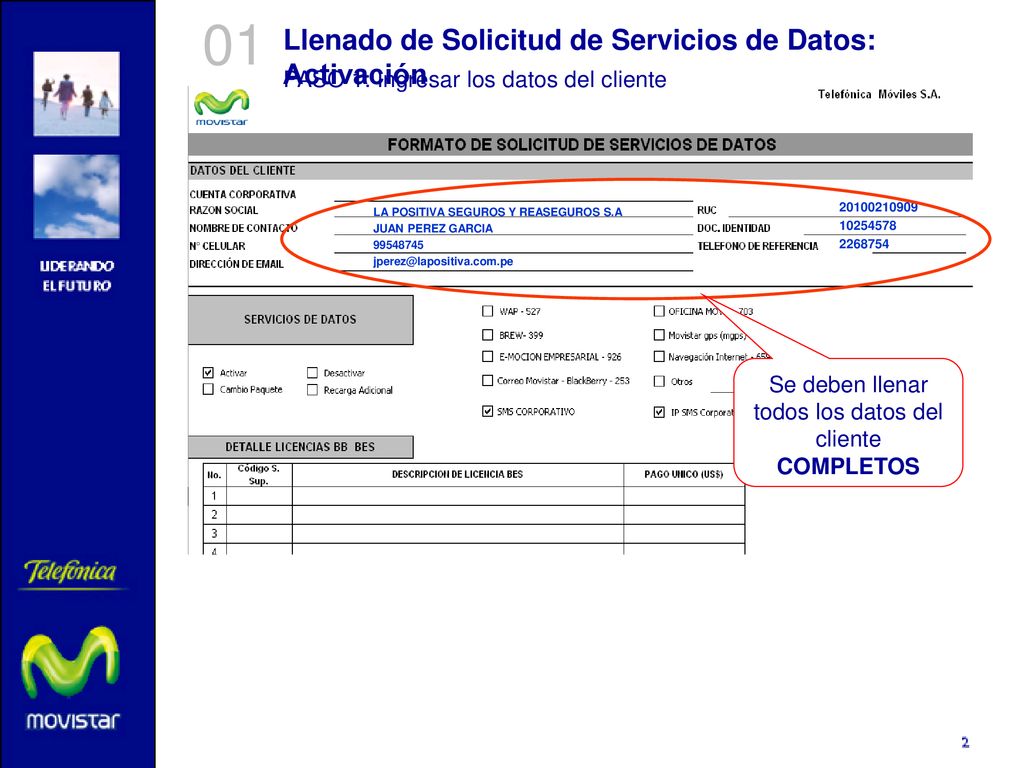Uncheck the Activar checkbox

(208, 372)
